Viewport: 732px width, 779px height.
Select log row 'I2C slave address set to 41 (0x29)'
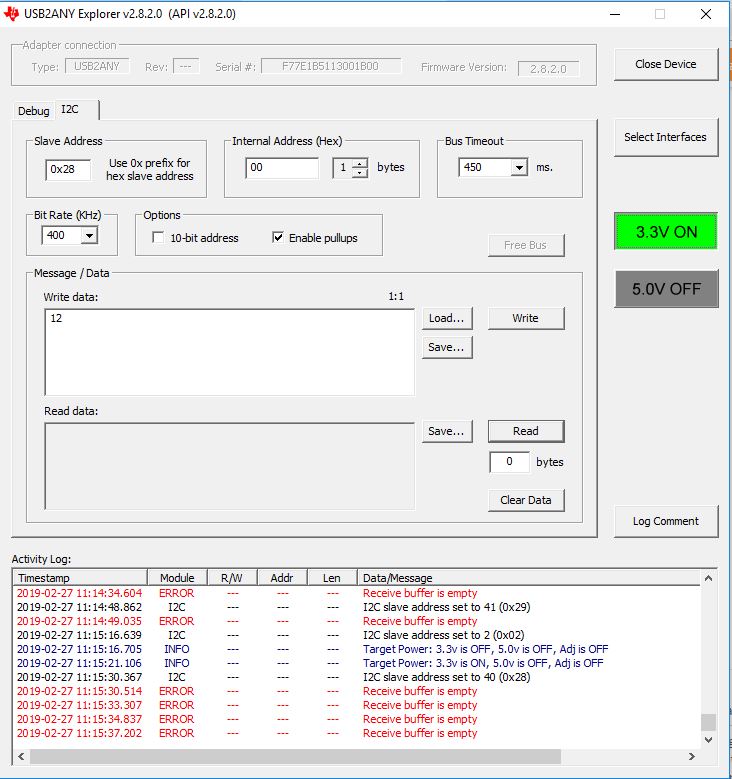(x=357, y=607)
